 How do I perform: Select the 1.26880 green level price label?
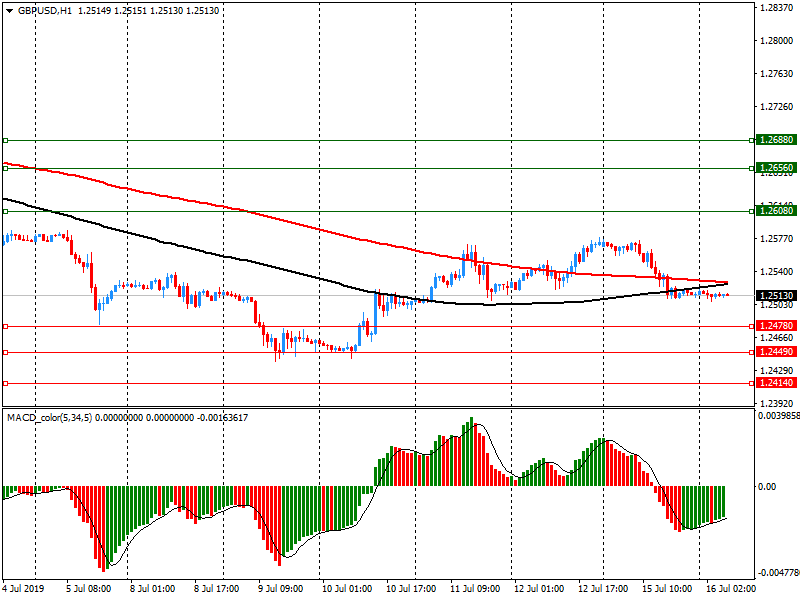pos(777,140)
